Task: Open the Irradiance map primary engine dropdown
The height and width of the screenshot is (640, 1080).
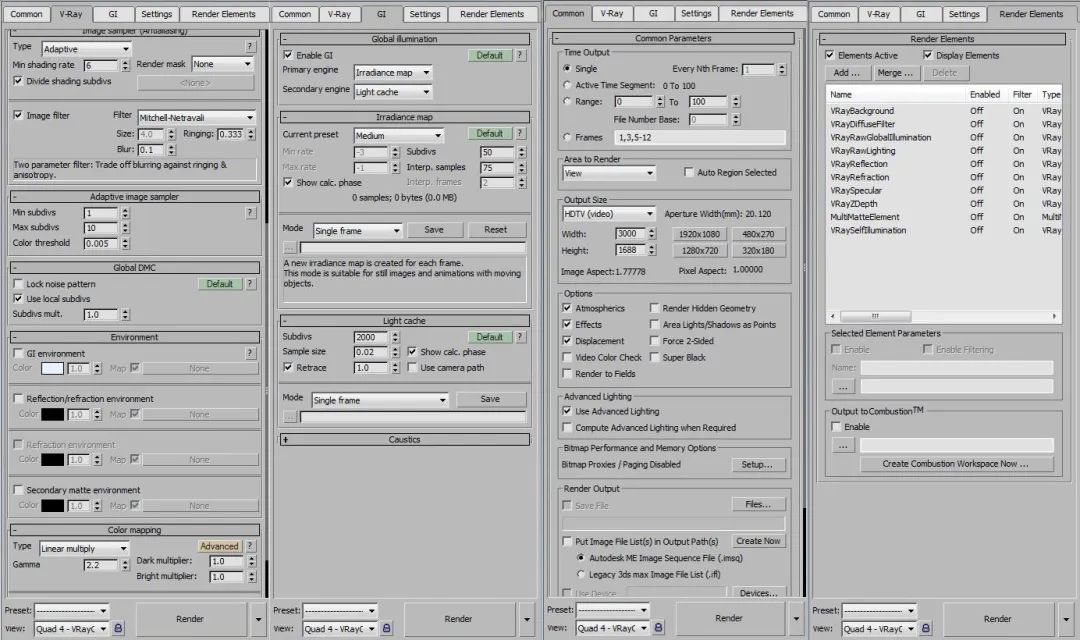Action: pos(393,73)
